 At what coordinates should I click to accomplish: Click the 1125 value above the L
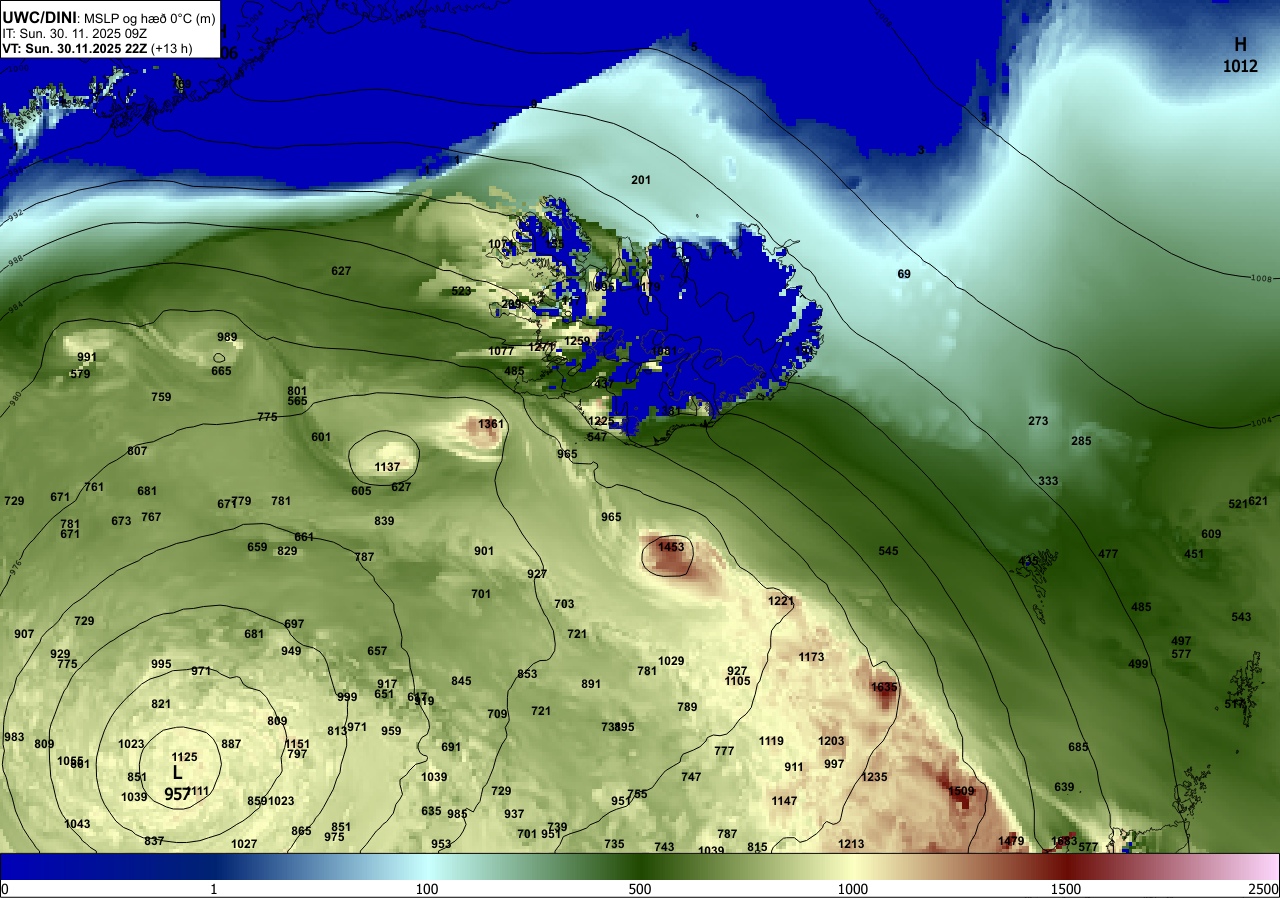pyautogui.click(x=185, y=757)
